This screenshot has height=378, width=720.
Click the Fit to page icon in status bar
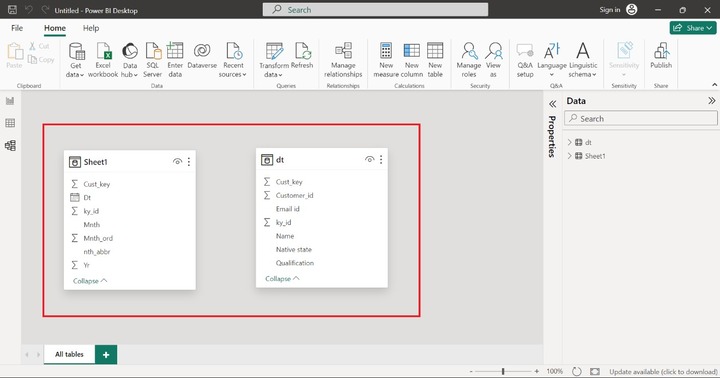(595, 371)
